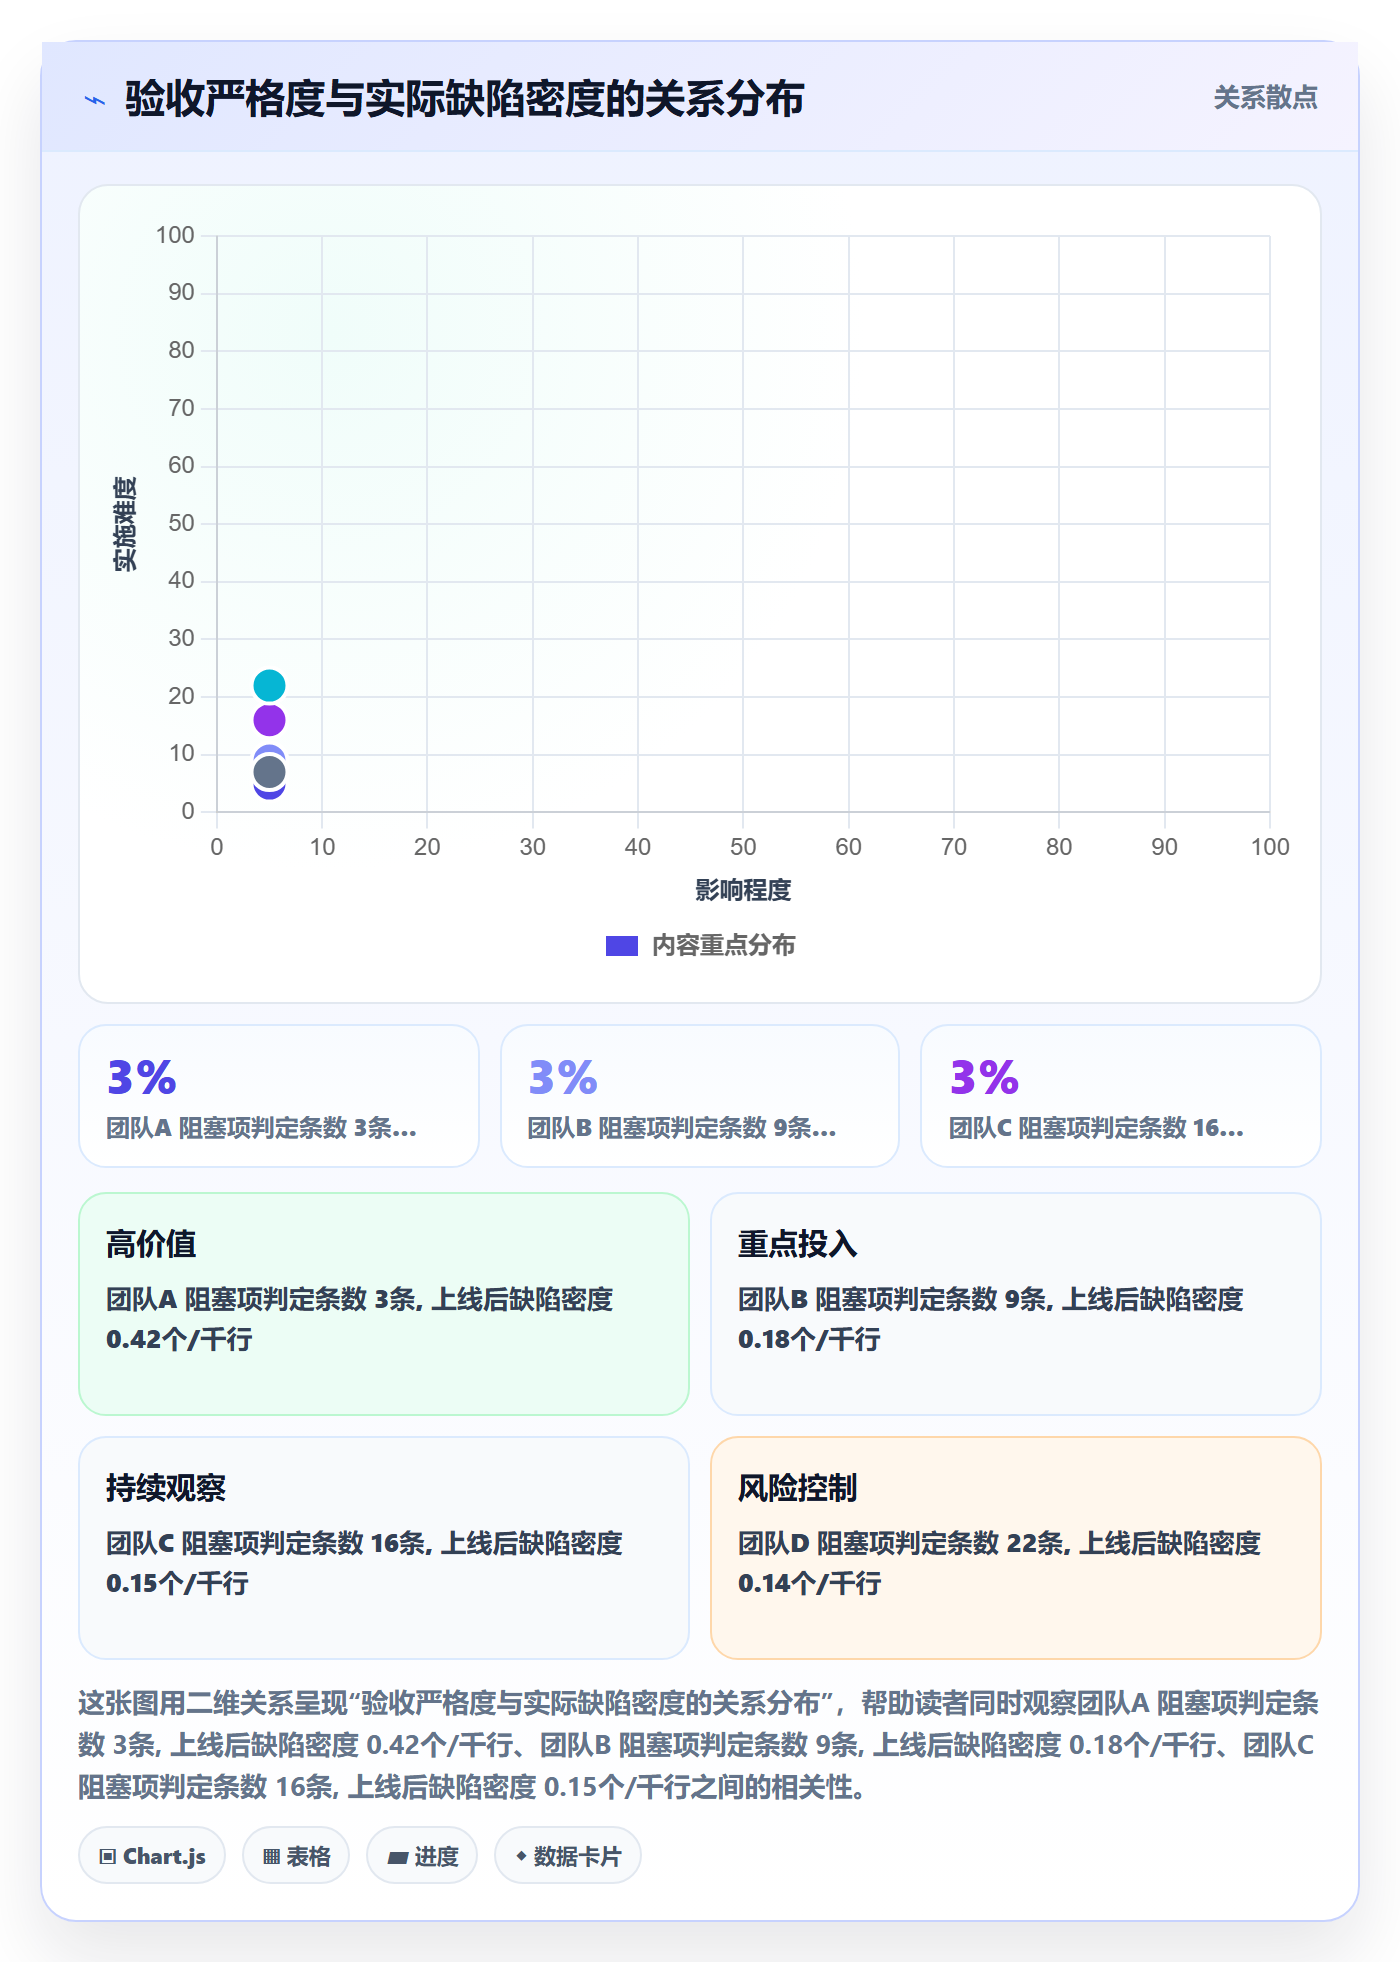
Task: Click the description paragraph starting with 这张图用二维关系
Action: (699, 1745)
